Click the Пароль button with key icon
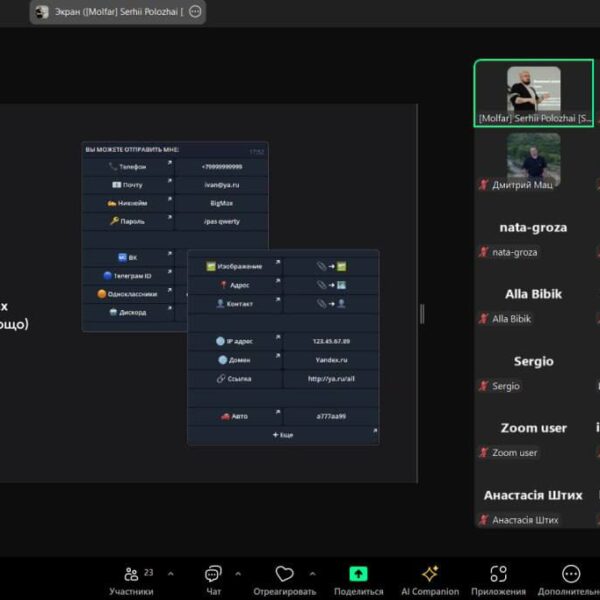Image resolution: width=600 pixels, height=600 pixels. click(x=128, y=221)
